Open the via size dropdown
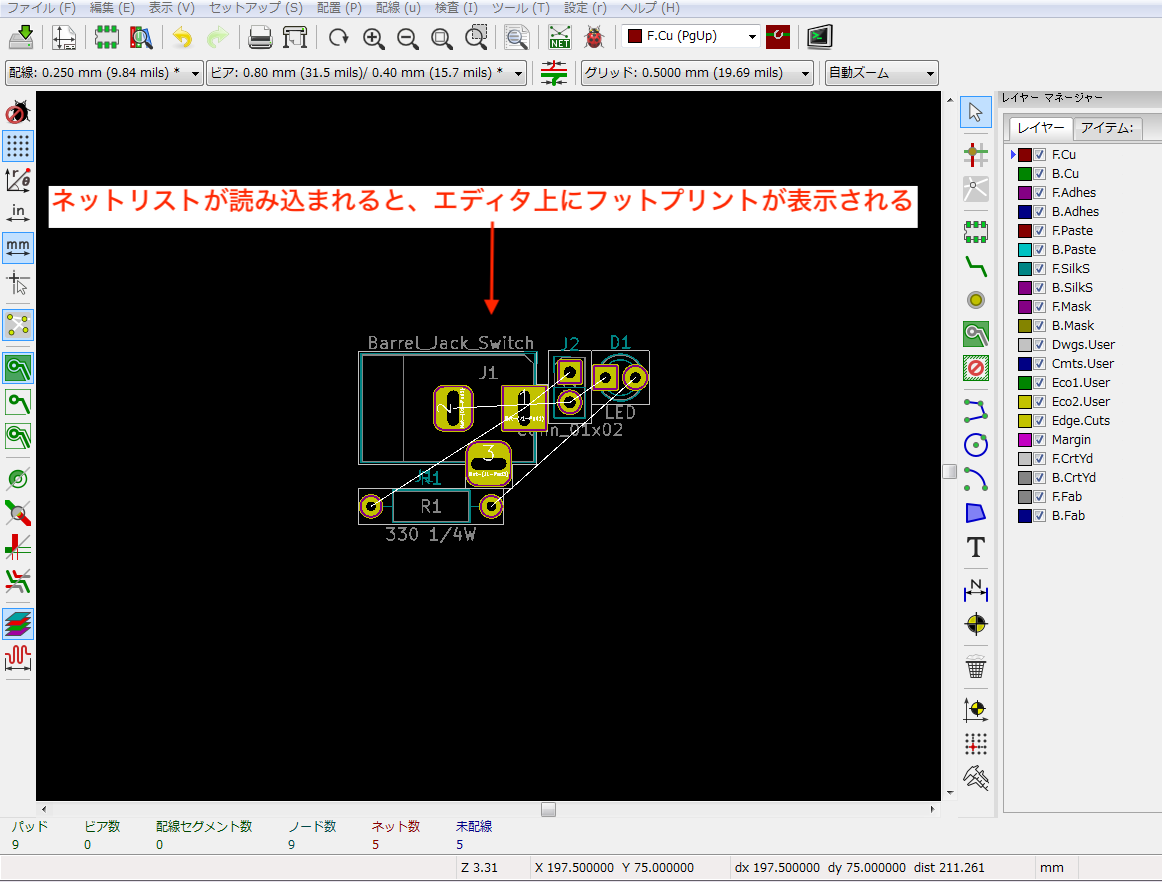 tap(366, 73)
